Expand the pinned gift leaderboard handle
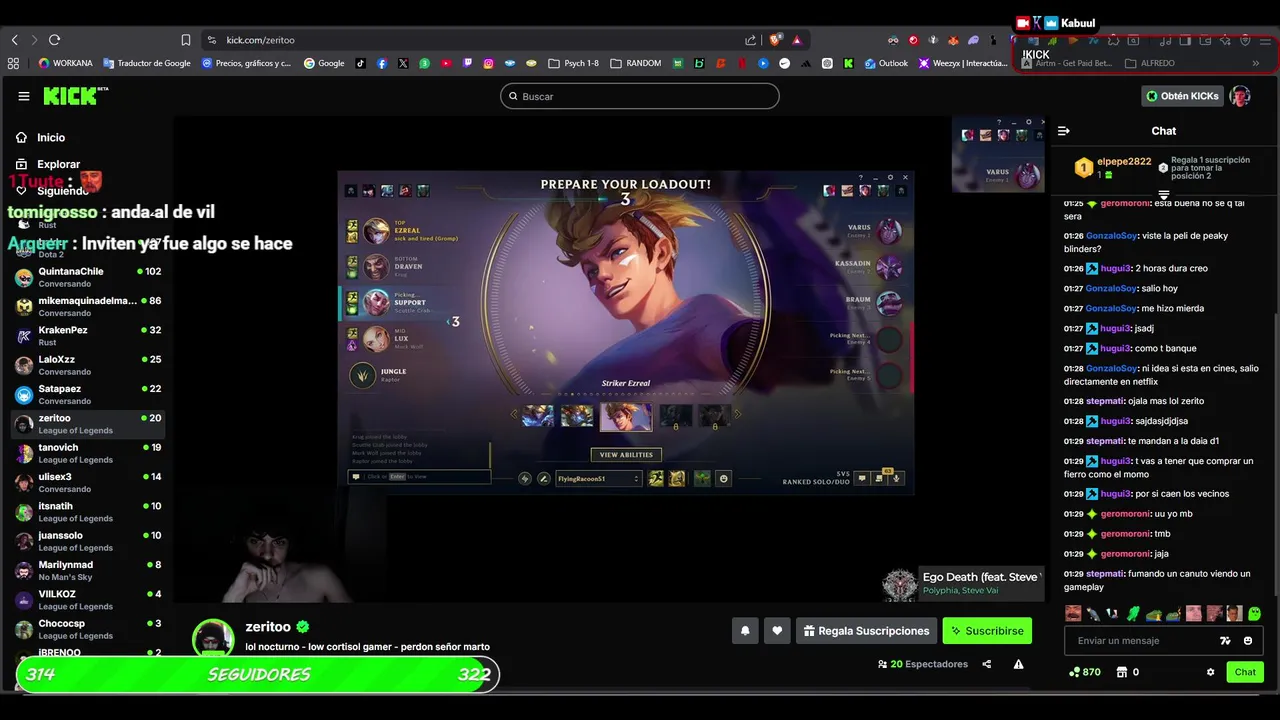 pyautogui.click(x=1164, y=195)
